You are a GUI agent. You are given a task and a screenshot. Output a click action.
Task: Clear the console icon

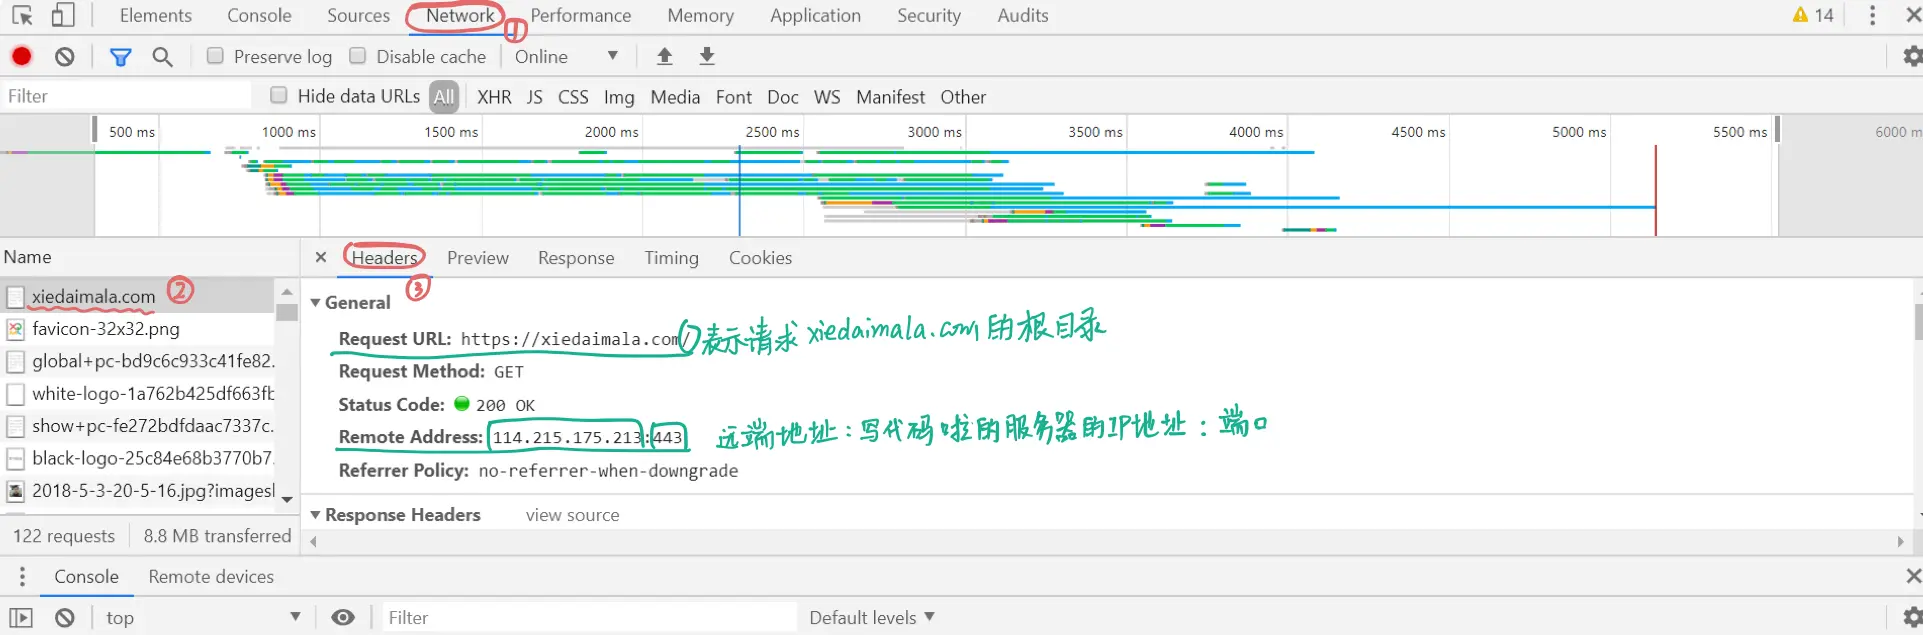tap(65, 618)
